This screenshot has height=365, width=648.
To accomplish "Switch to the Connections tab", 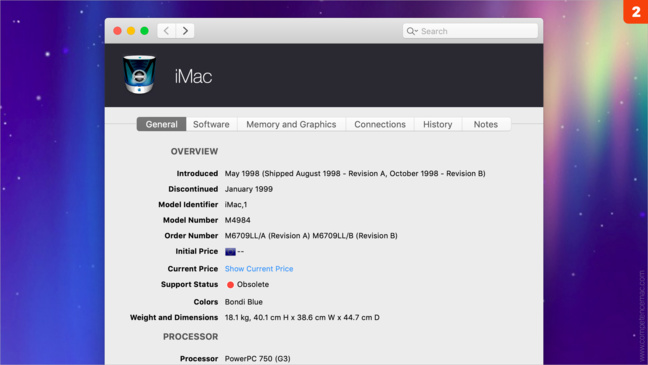I will [x=380, y=124].
